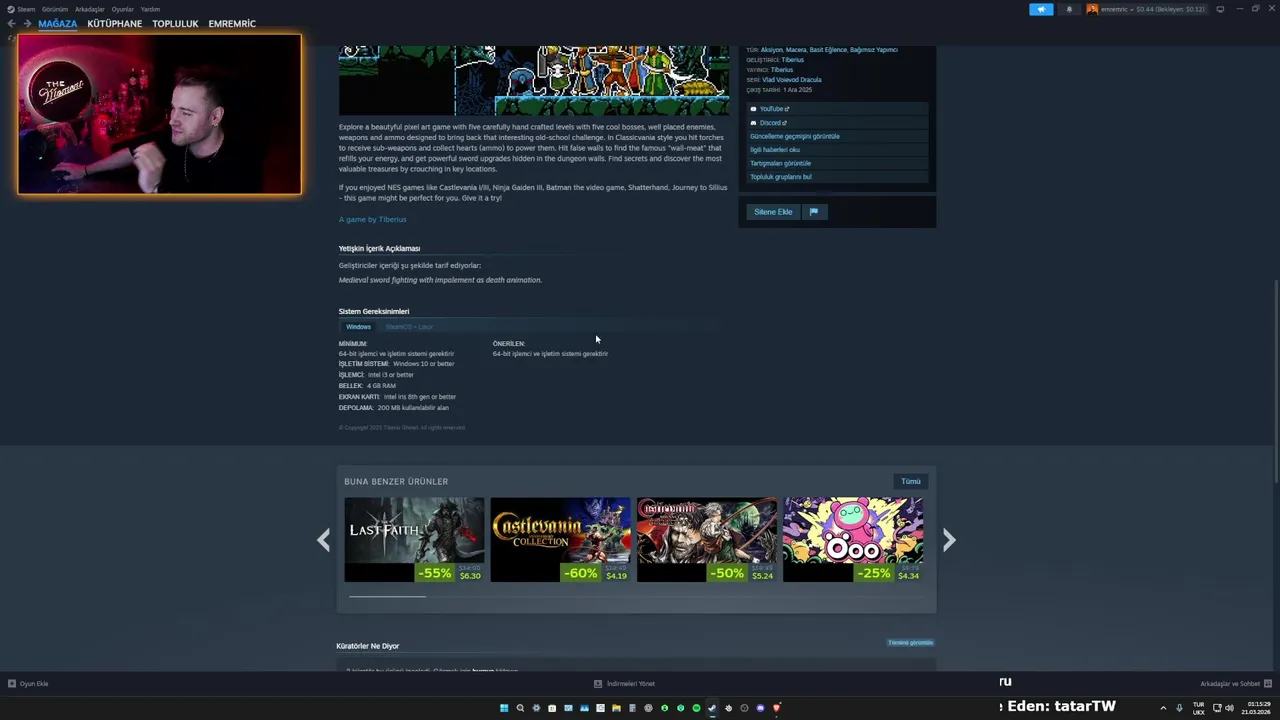
Task: Open the network and volume tray icons
Action: click(x=1222, y=708)
